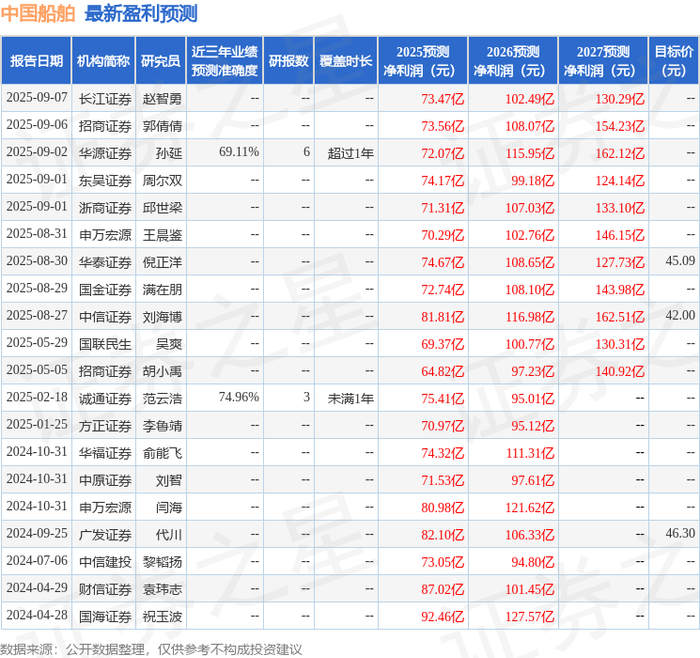Select institution 东吴证券
This screenshot has height=658, width=700.
click(105, 180)
